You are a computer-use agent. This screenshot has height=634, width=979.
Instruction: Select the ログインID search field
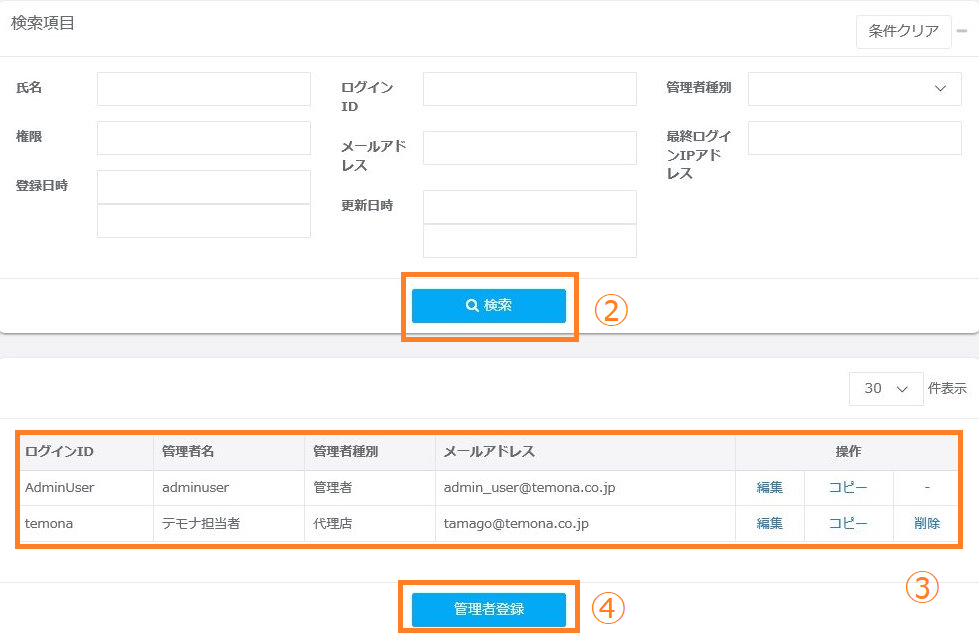529,88
